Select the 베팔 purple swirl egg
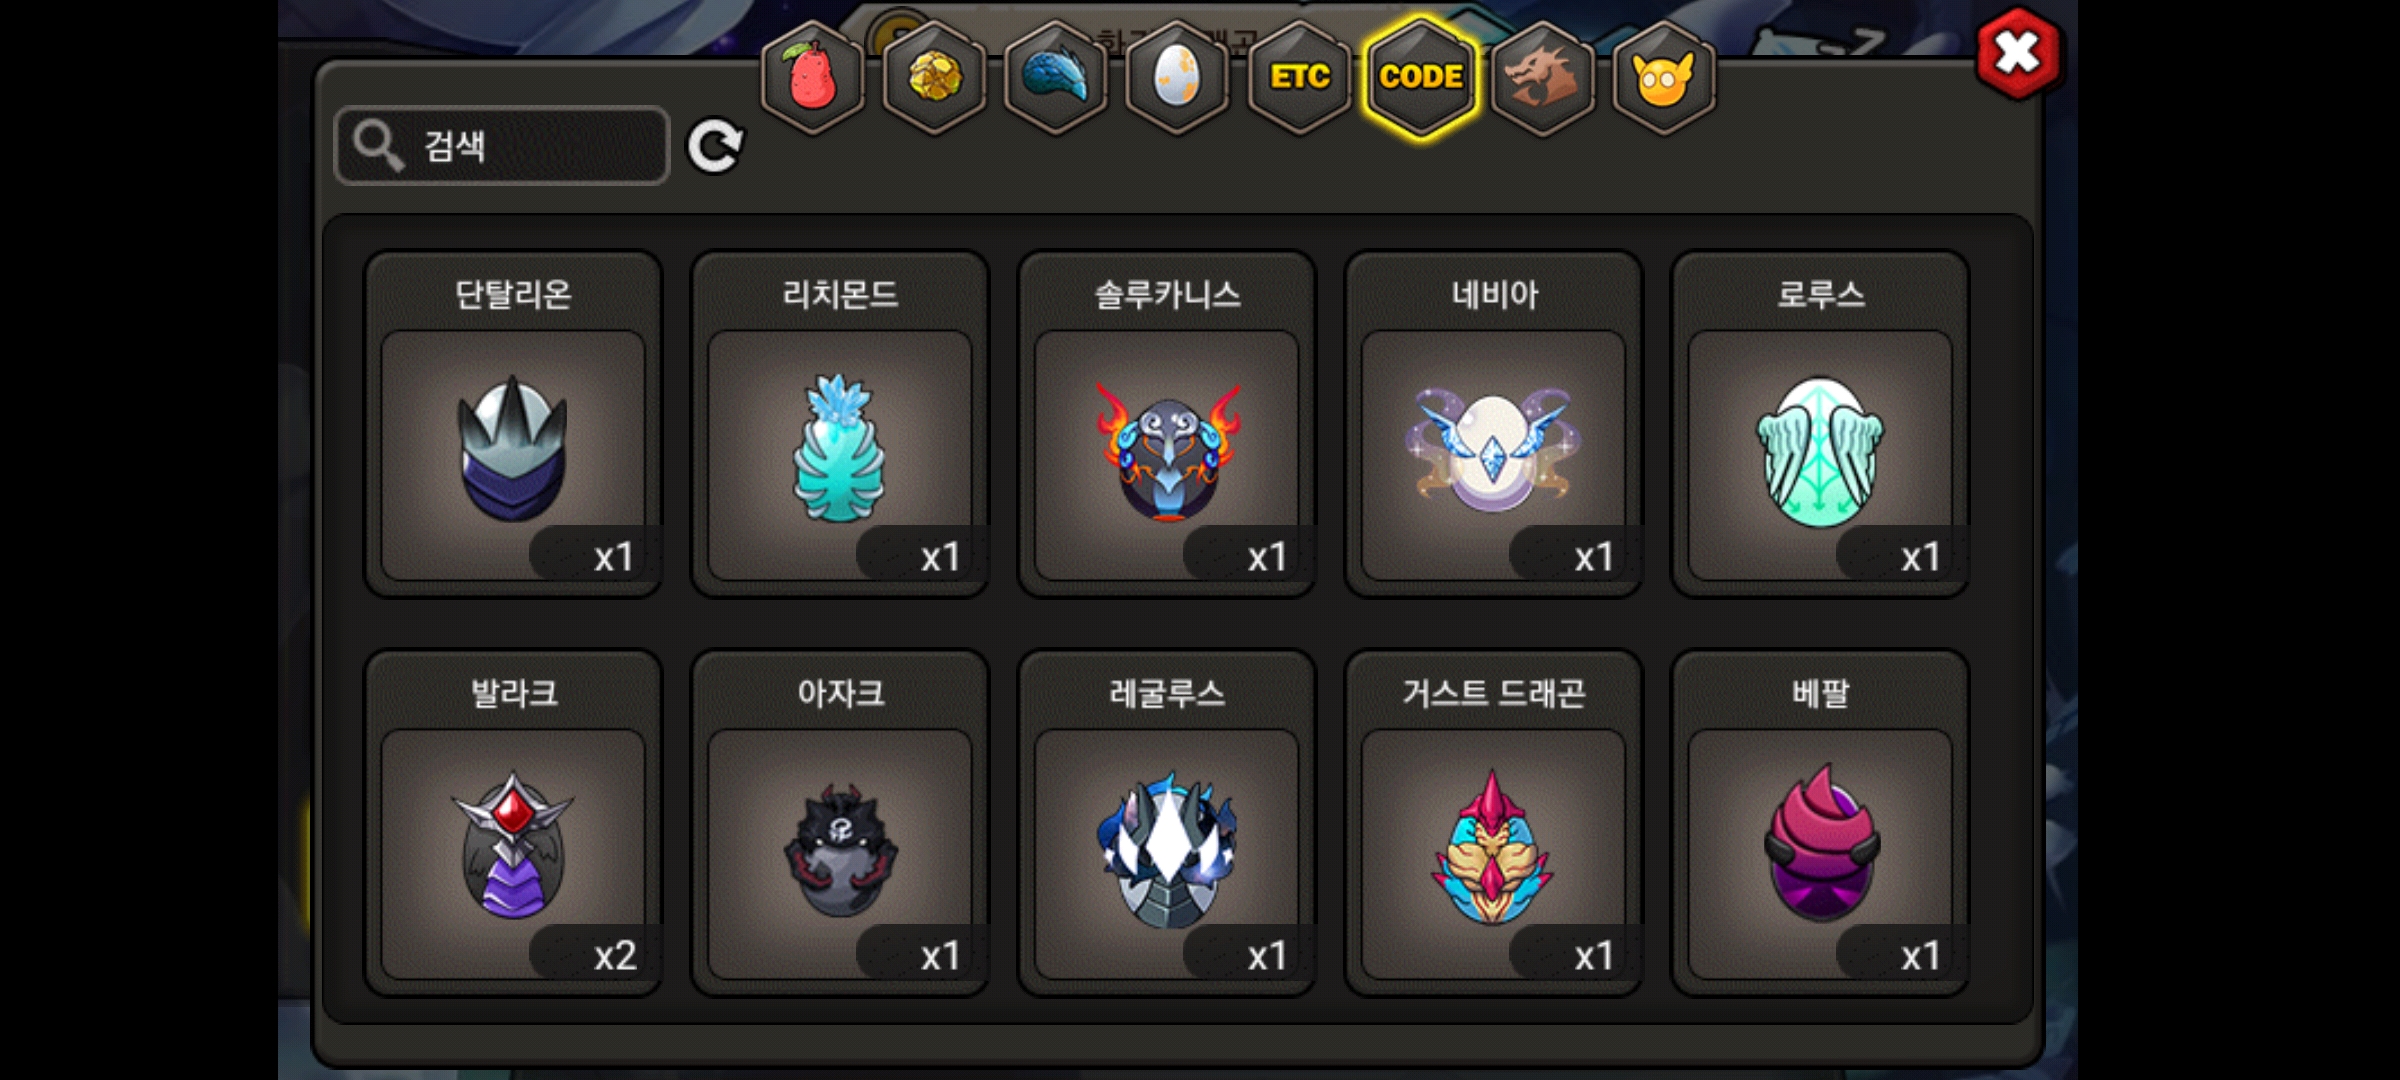This screenshot has width=2400, height=1080. [1821, 823]
